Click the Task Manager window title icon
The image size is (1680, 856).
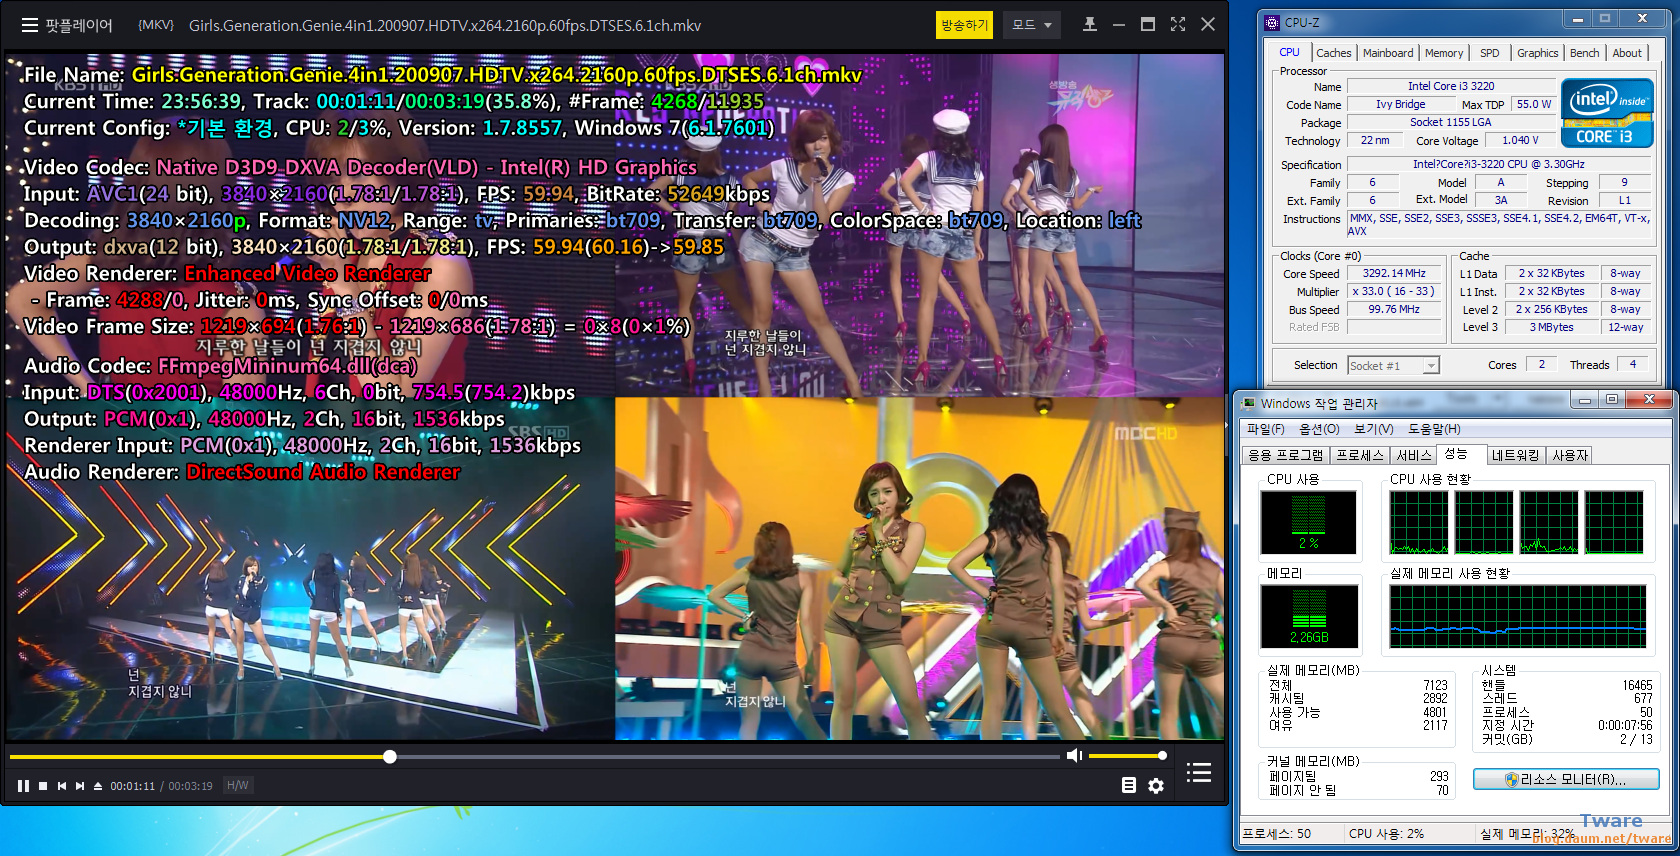pos(1248,403)
